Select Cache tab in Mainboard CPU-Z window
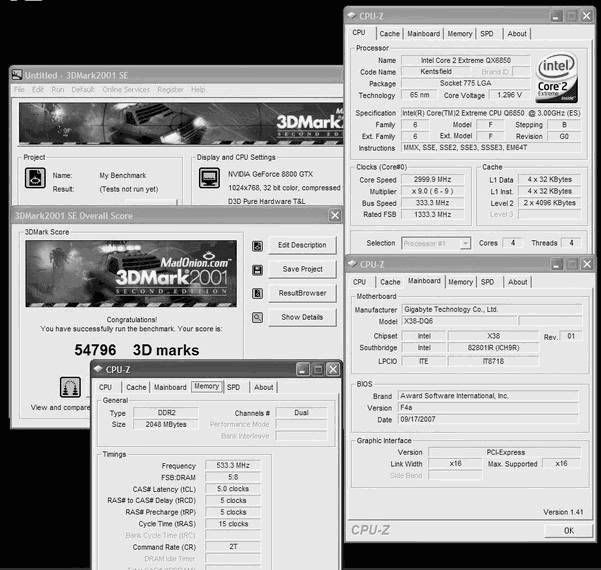This screenshot has height=570, width=601. pos(390,282)
